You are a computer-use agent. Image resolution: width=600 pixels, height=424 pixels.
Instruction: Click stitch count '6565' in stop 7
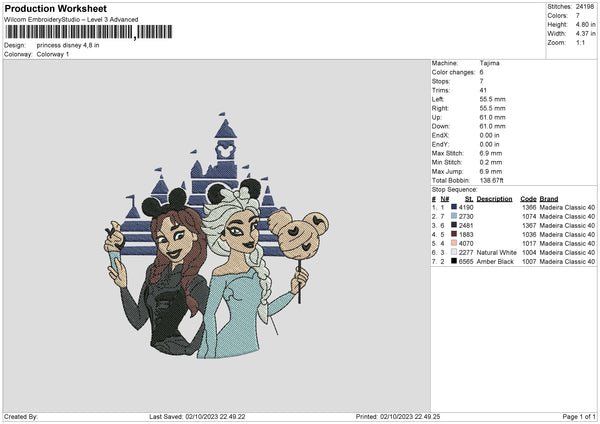pos(466,262)
